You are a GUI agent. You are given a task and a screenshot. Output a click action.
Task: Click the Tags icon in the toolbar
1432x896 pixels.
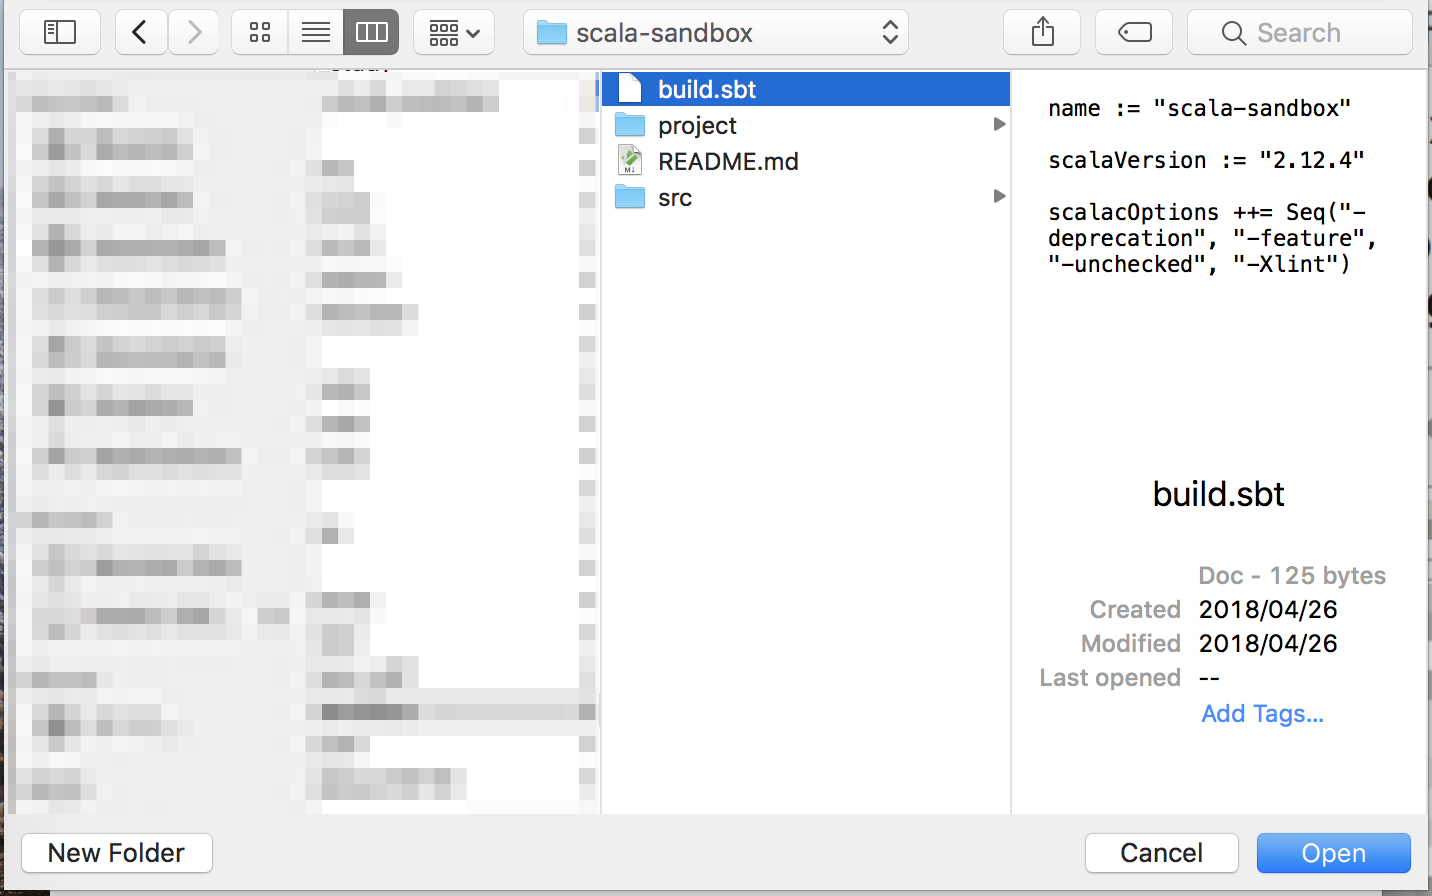pyautogui.click(x=1133, y=32)
